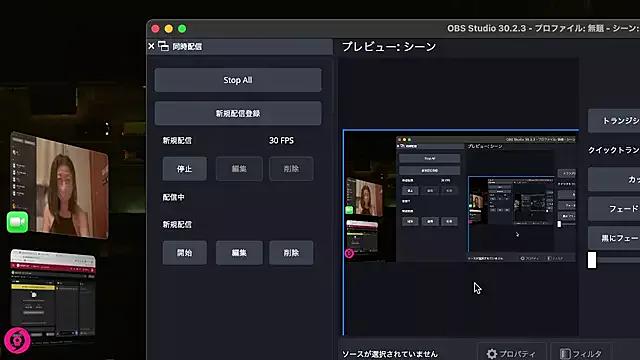
Task: Select the FaceTime video call window
Action: pos(61,186)
